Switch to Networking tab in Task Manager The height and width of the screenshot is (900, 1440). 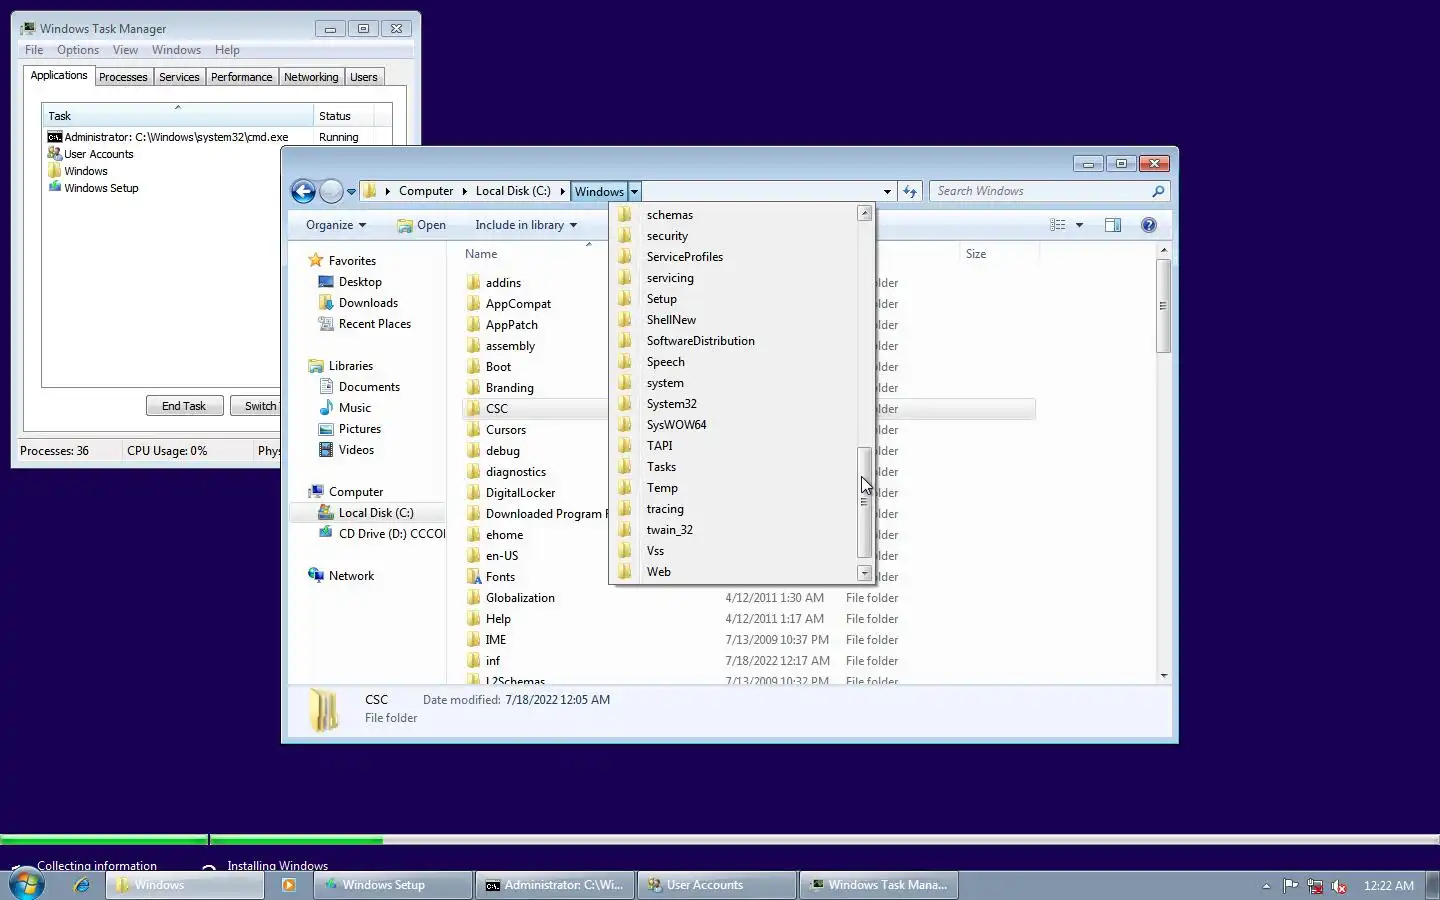(x=311, y=77)
